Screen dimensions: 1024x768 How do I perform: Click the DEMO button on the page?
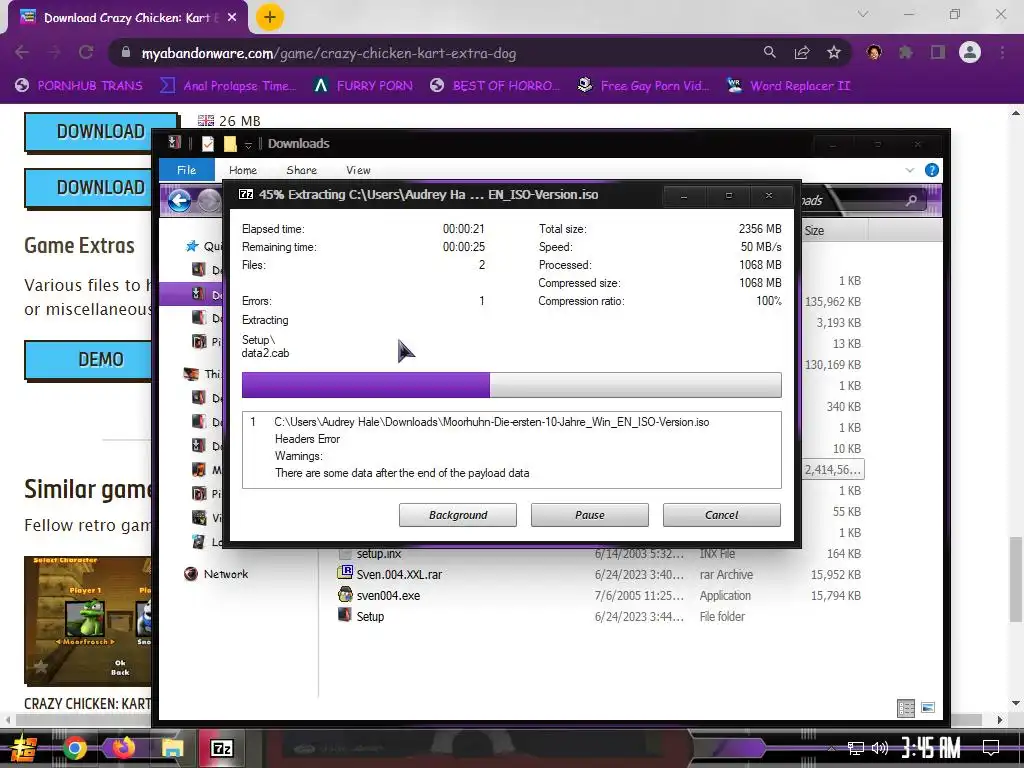(x=88, y=359)
